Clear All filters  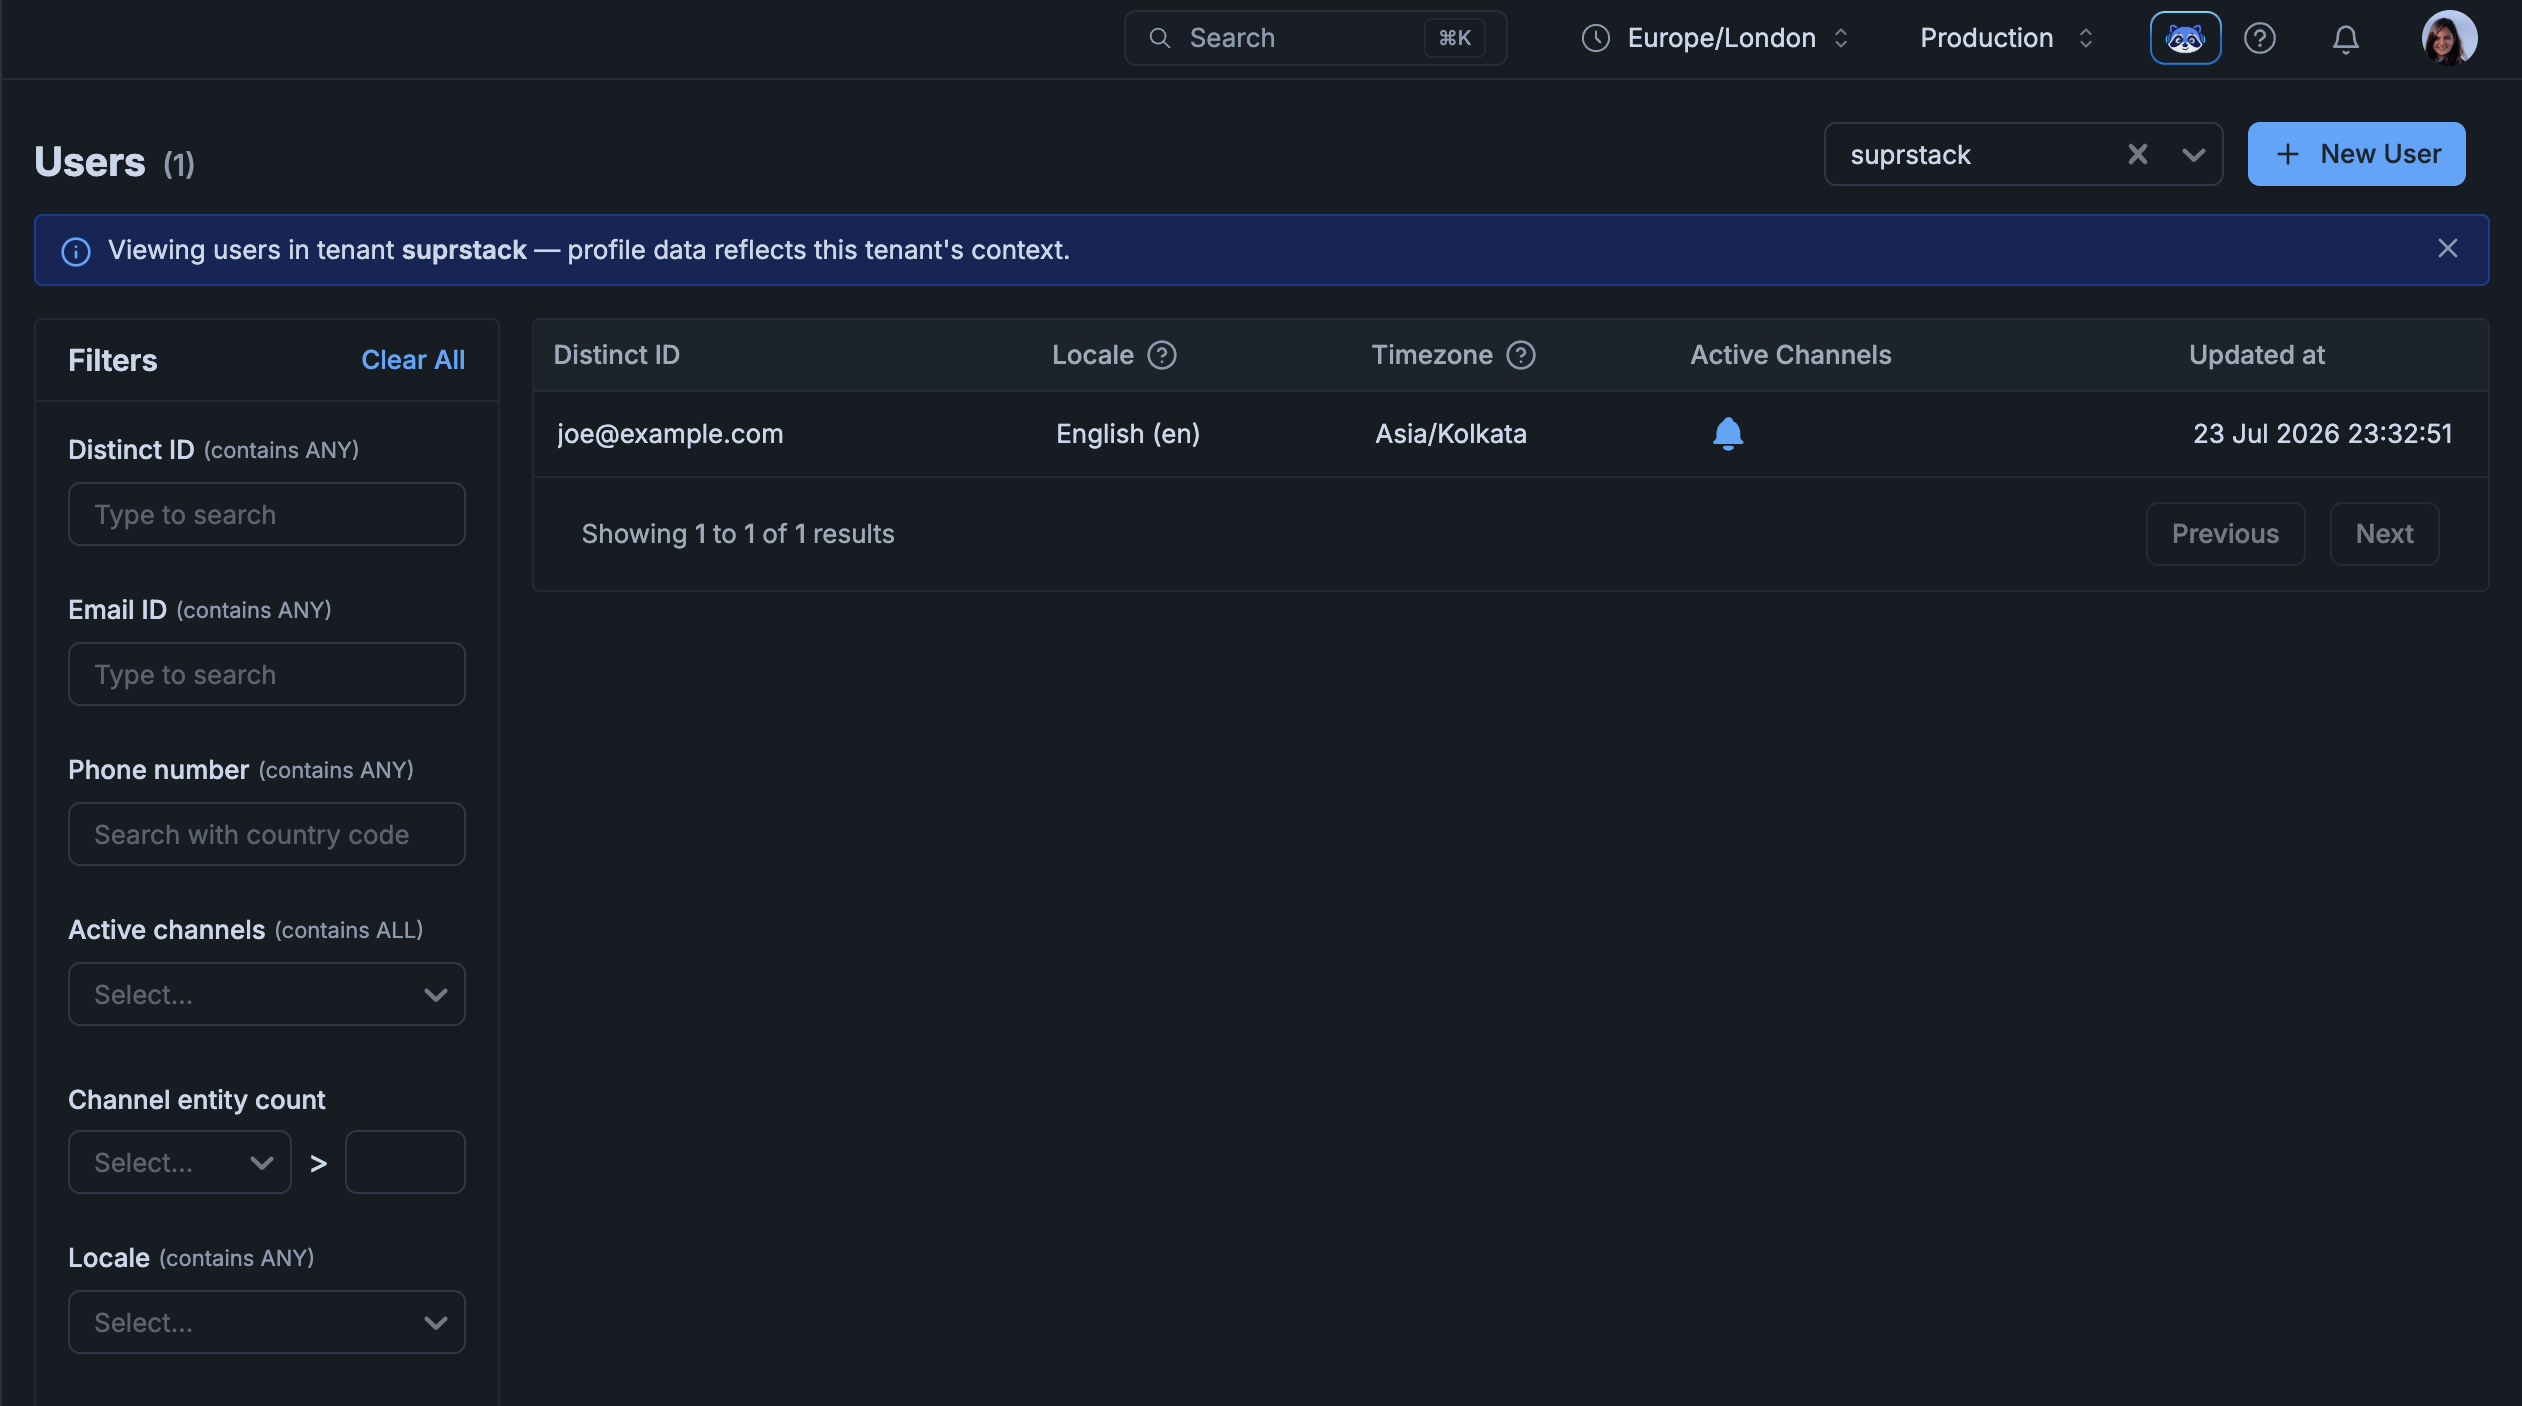413,360
